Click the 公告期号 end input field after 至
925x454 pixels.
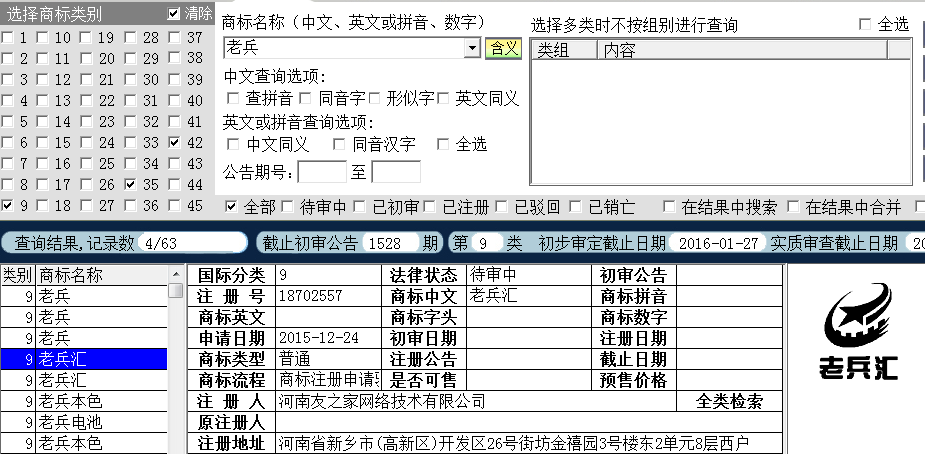(x=396, y=172)
